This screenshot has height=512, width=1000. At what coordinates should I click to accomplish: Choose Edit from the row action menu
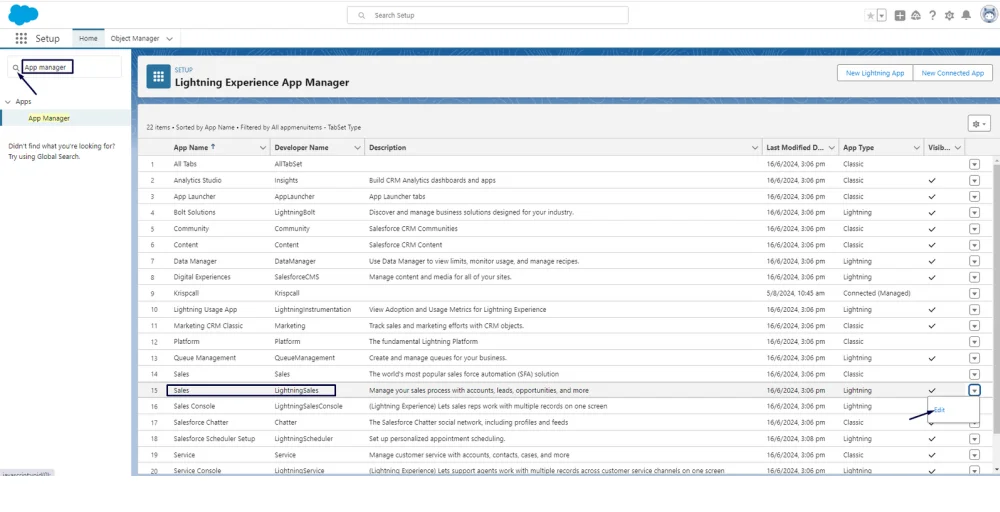pyautogui.click(x=939, y=410)
